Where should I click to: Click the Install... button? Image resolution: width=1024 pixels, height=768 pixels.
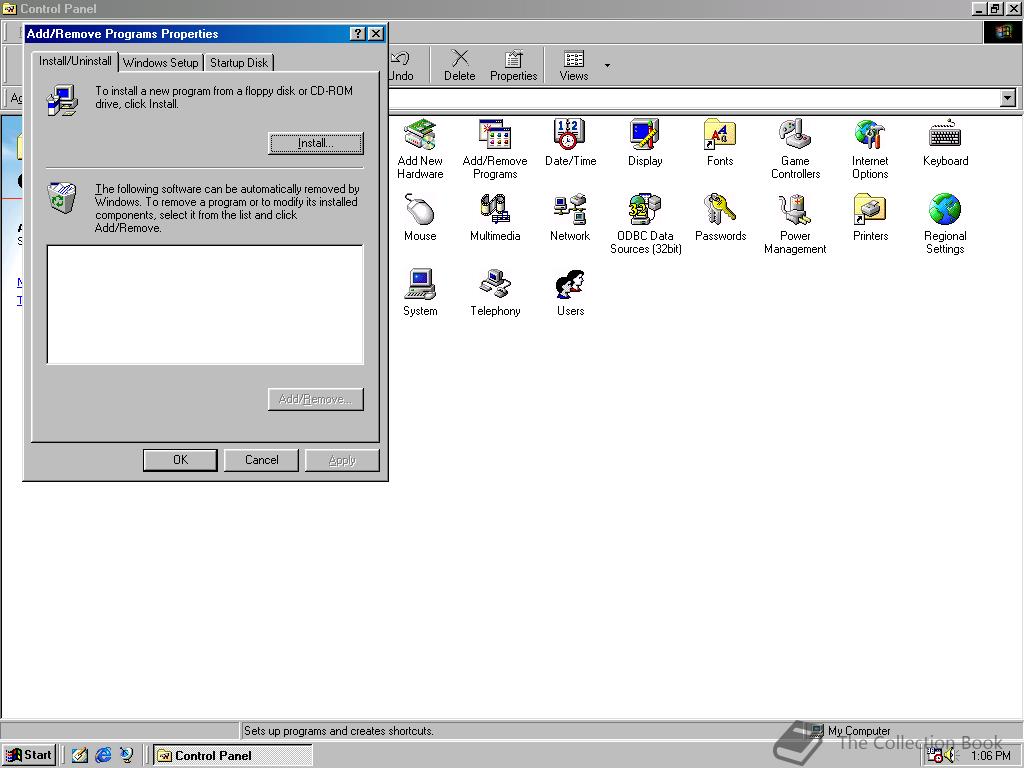(315, 143)
